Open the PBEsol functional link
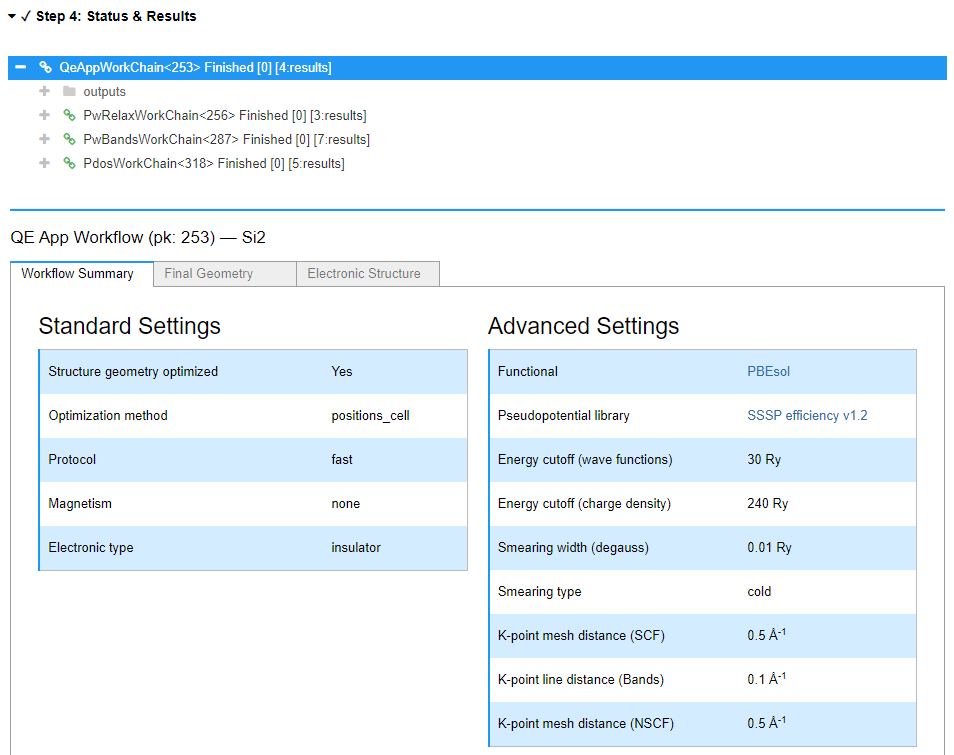 coord(768,372)
